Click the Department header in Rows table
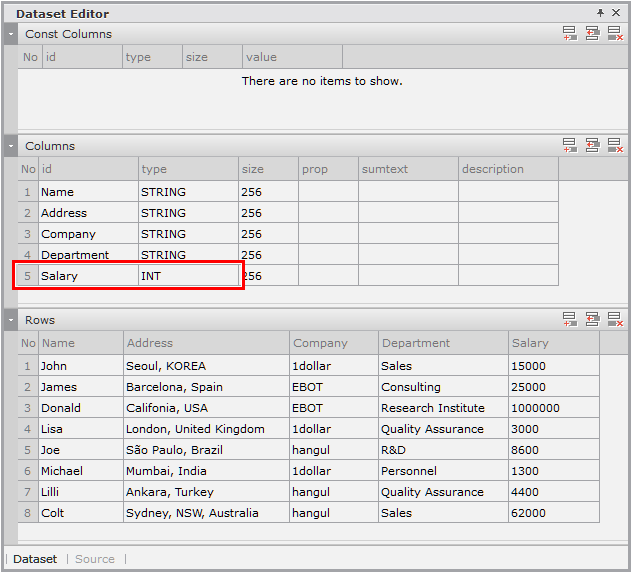632x573 pixels. tap(443, 343)
